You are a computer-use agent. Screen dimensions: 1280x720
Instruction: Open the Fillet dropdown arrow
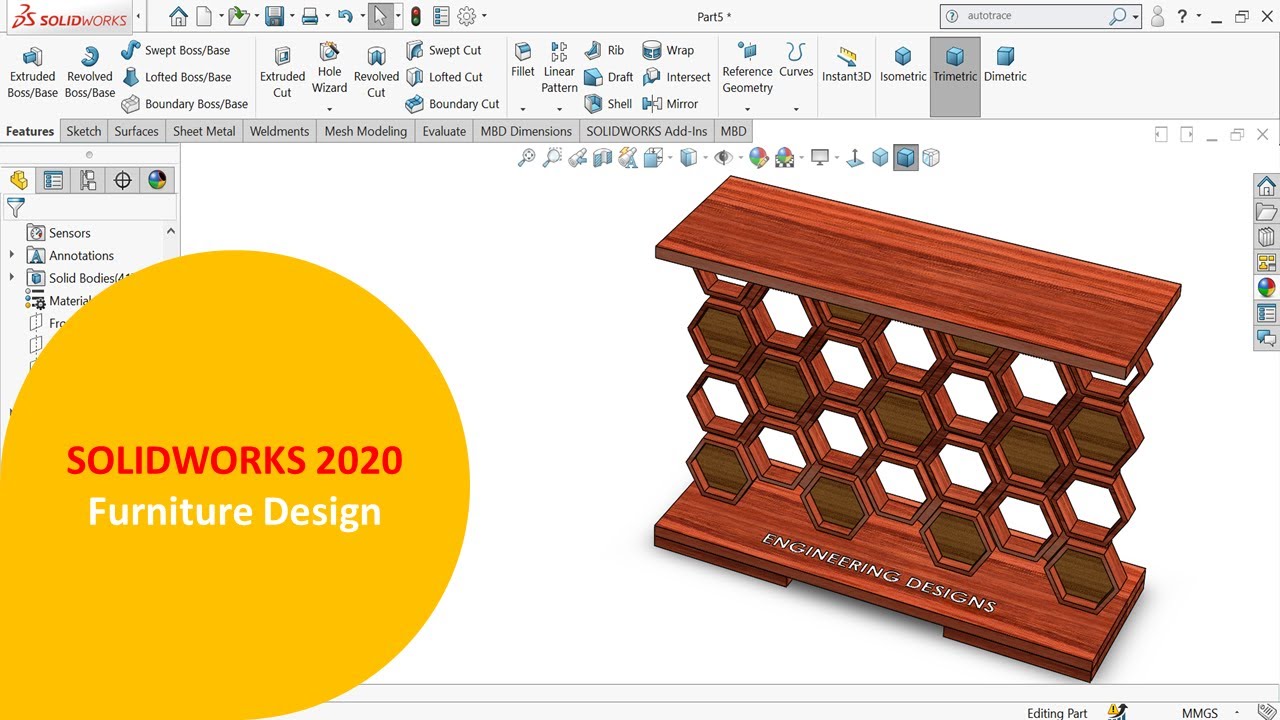tap(522, 108)
